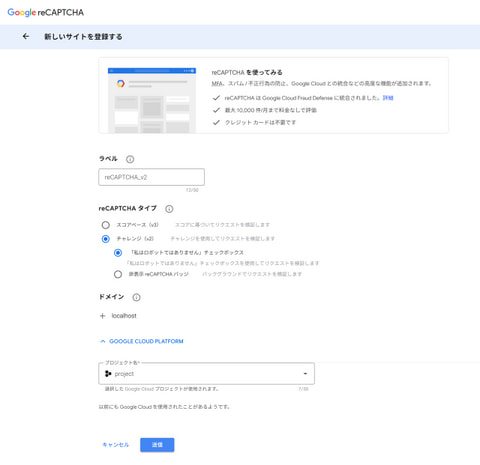The image size is (480, 465).
Task: Click the project icon in the project field
Action: pyautogui.click(x=108, y=374)
